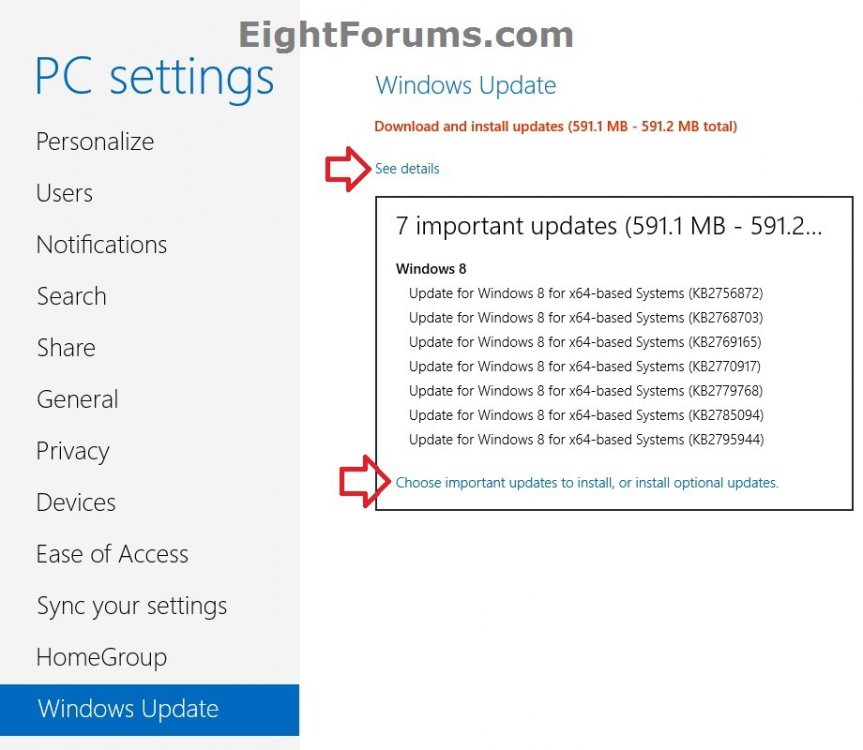Switch to the Privacy settings

(72, 451)
